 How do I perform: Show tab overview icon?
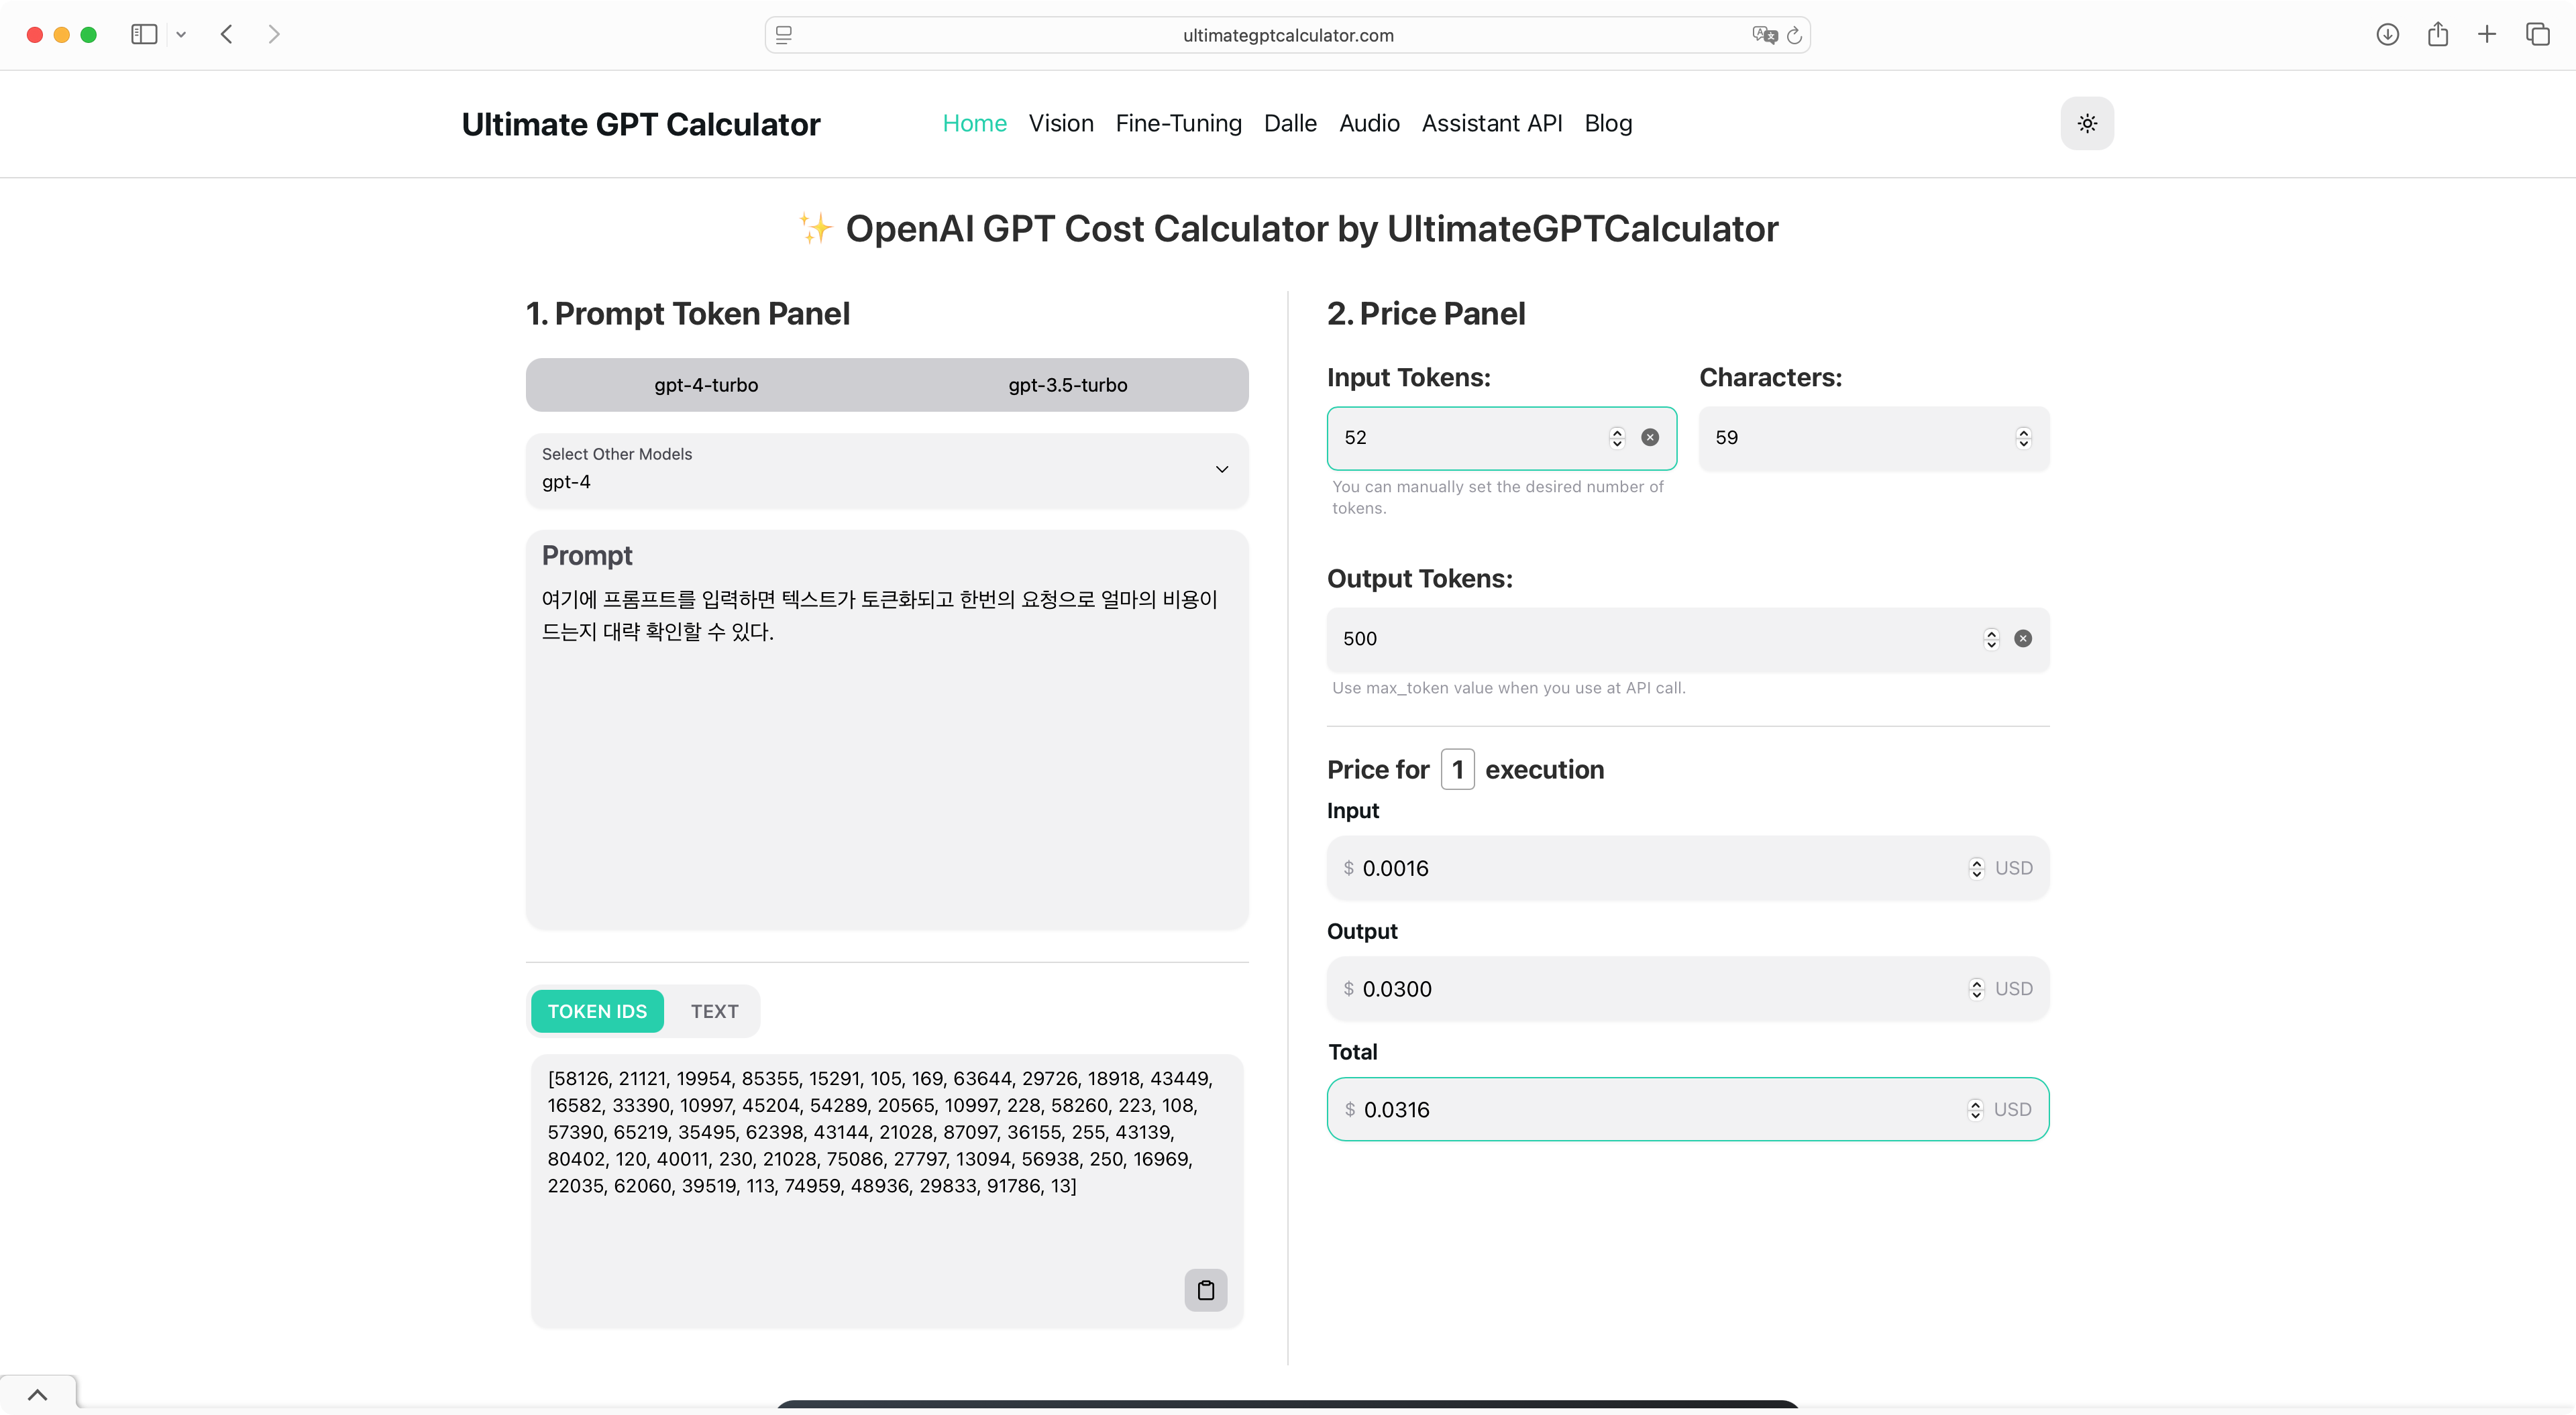pos(2537,35)
